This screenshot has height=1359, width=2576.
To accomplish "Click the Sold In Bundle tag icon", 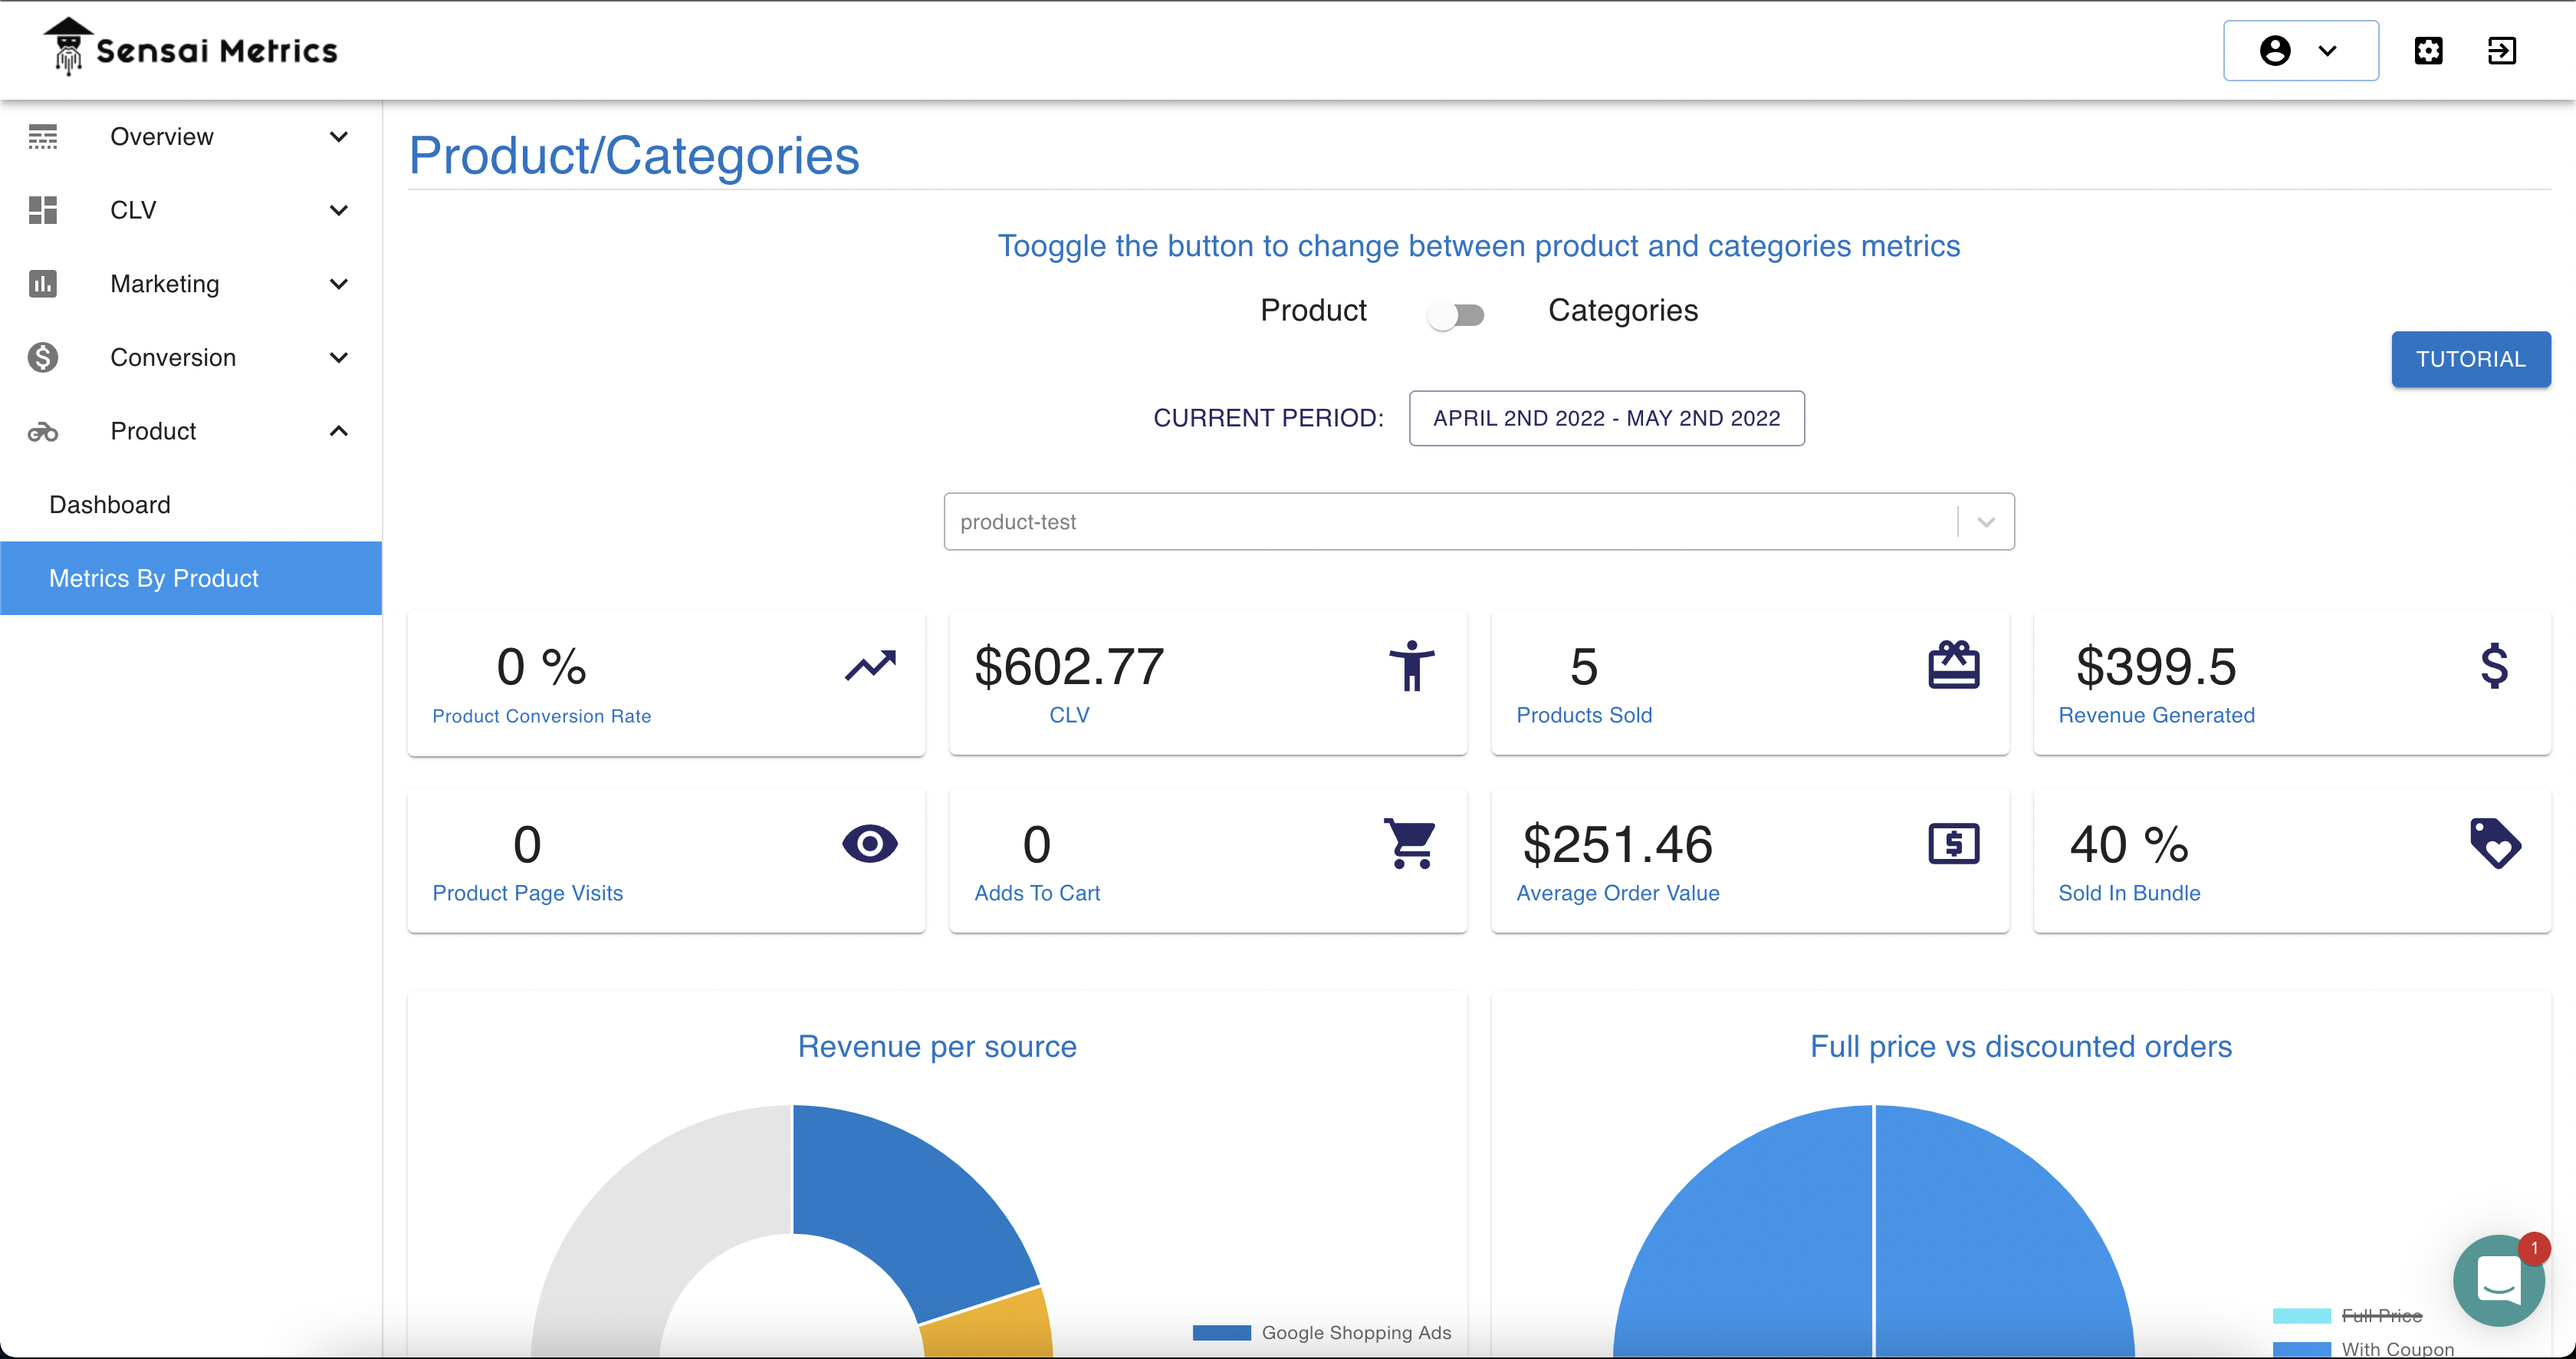I will pos(2495,844).
